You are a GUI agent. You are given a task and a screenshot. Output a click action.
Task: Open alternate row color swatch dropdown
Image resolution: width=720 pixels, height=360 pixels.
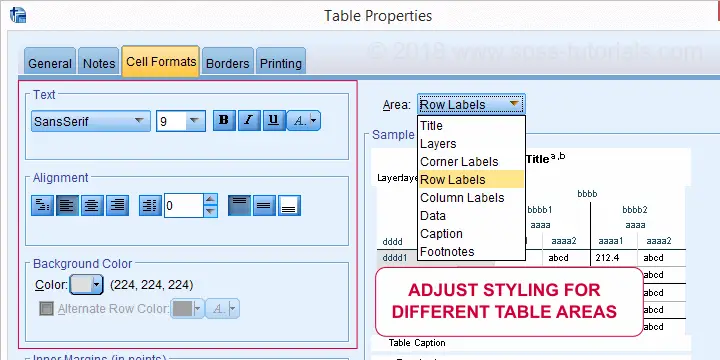187,309
